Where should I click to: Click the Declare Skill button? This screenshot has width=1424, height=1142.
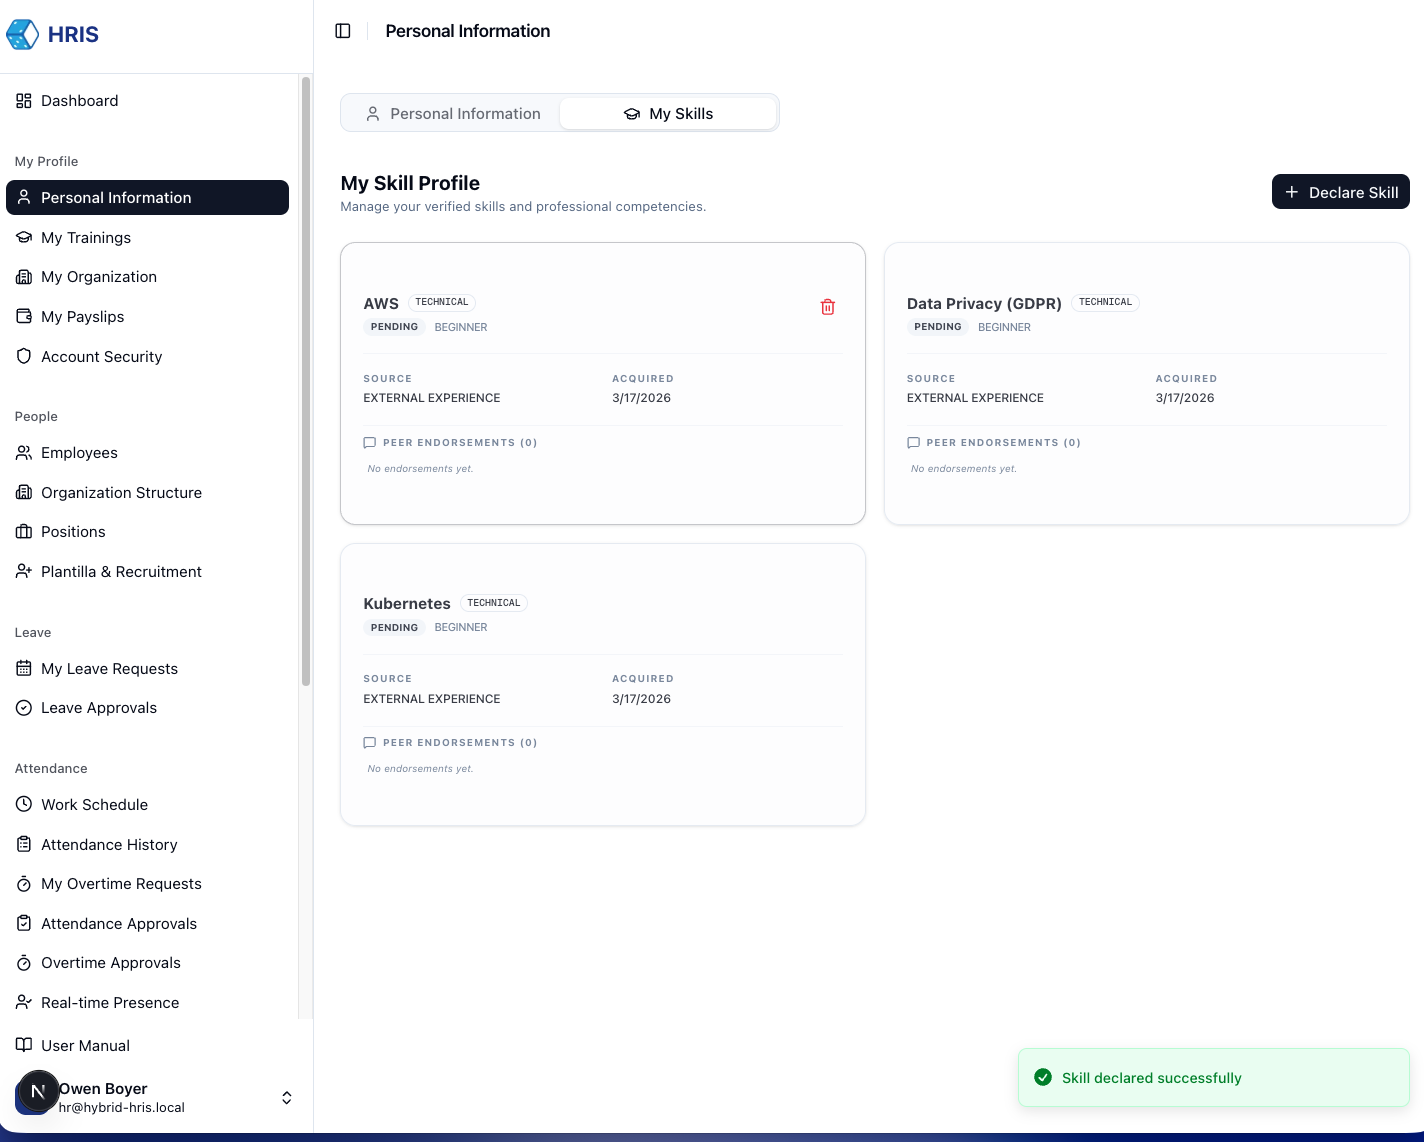click(x=1340, y=192)
